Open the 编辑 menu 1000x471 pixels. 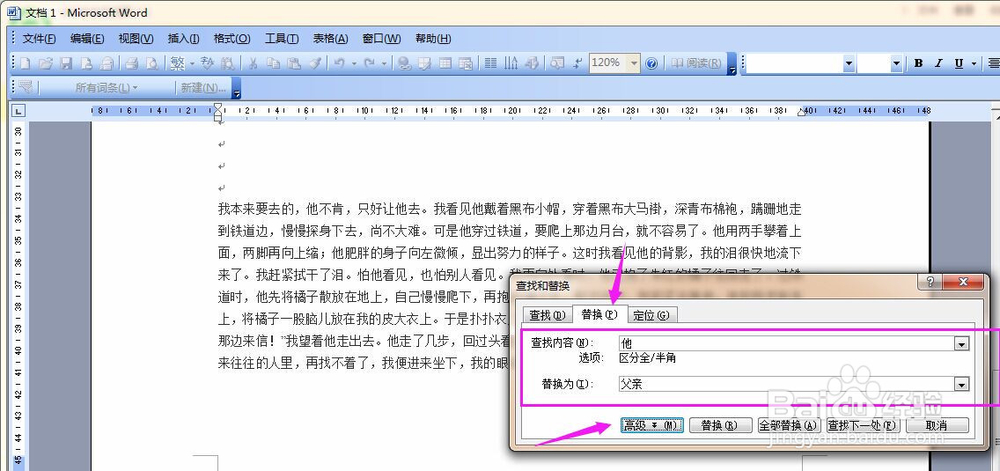point(87,38)
